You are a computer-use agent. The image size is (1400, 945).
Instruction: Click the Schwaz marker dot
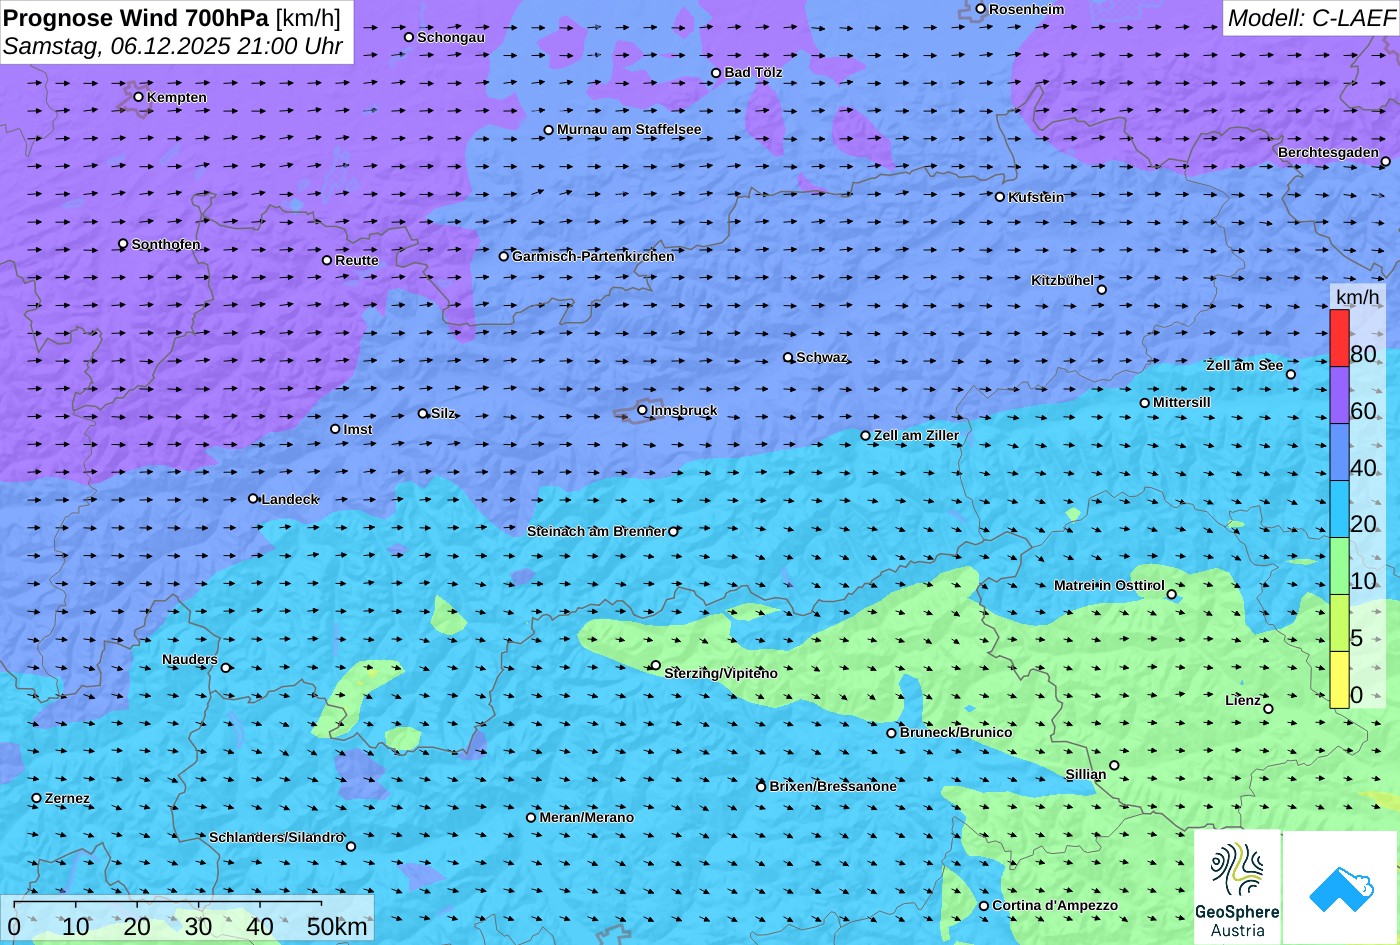pyautogui.click(x=788, y=357)
